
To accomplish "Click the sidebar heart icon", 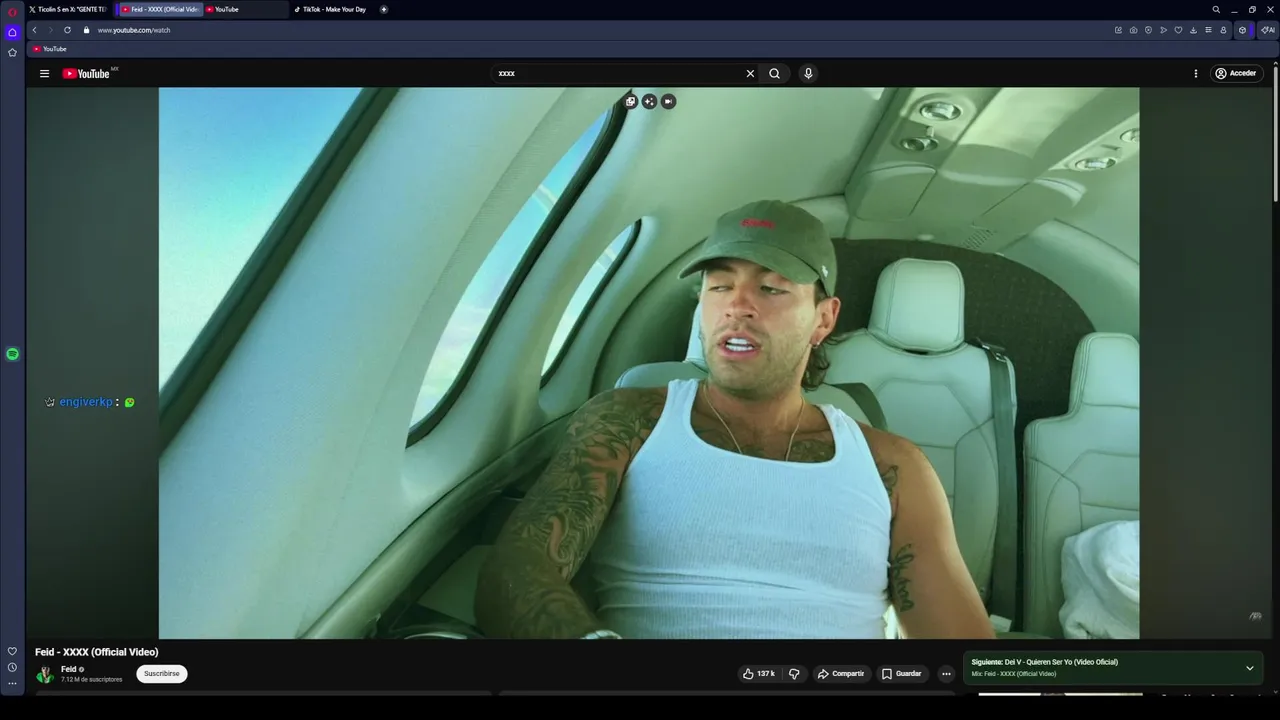I will (12, 651).
